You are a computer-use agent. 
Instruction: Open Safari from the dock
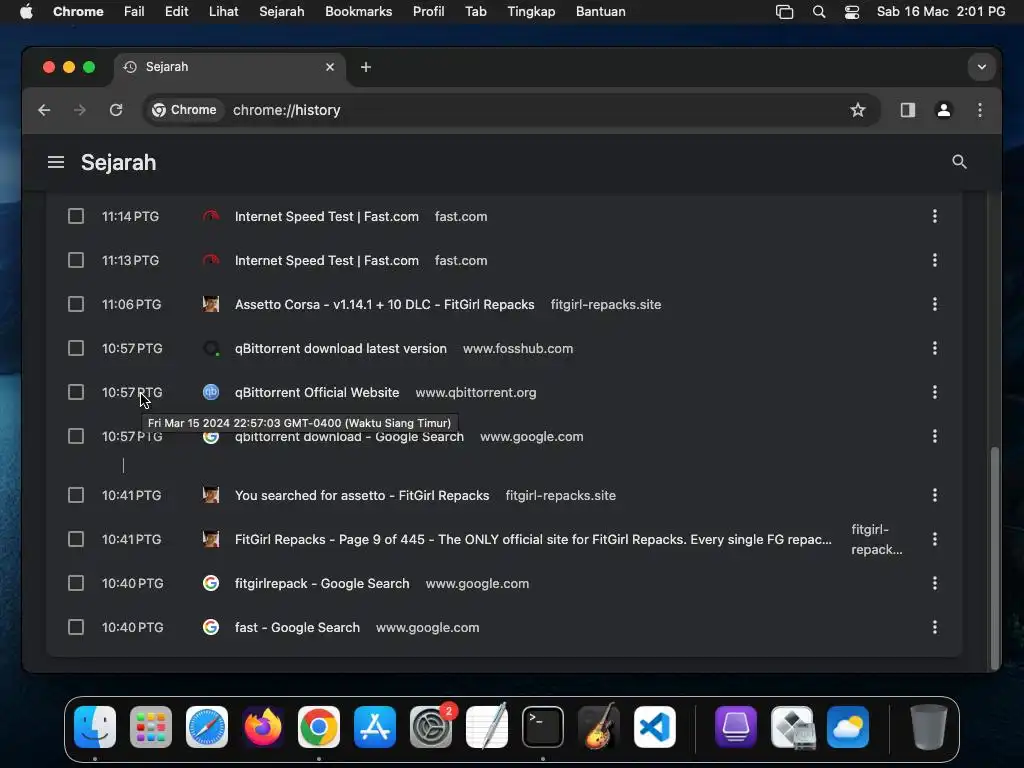pos(207,727)
